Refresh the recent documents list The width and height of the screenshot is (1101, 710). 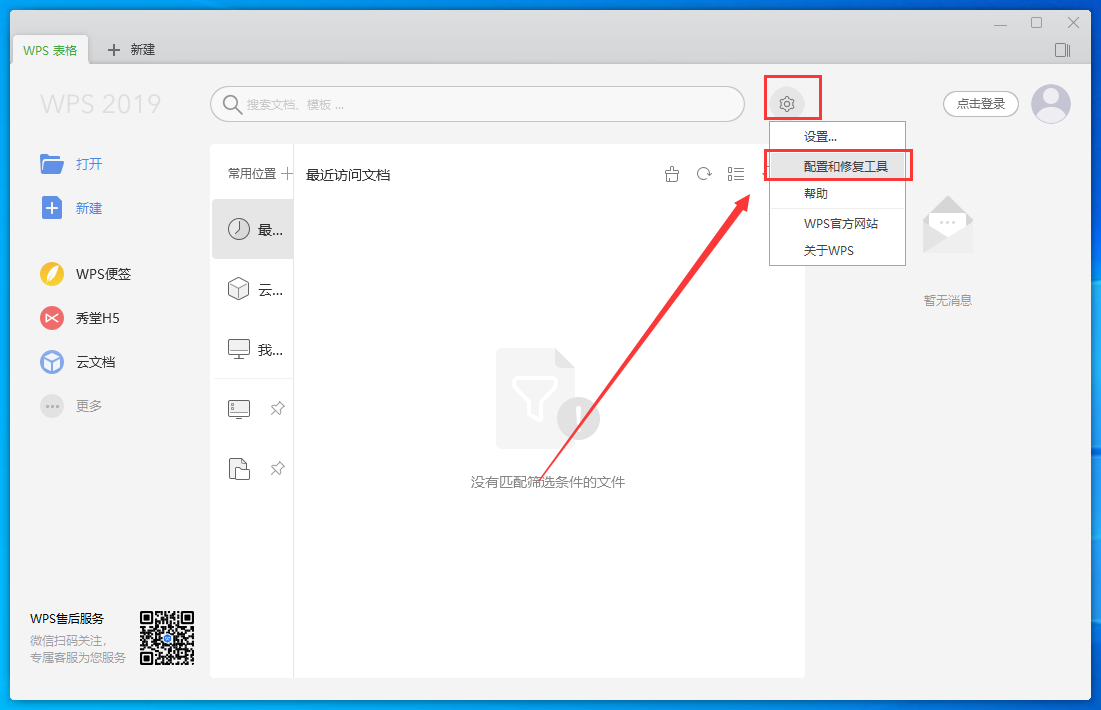click(704, 173)
